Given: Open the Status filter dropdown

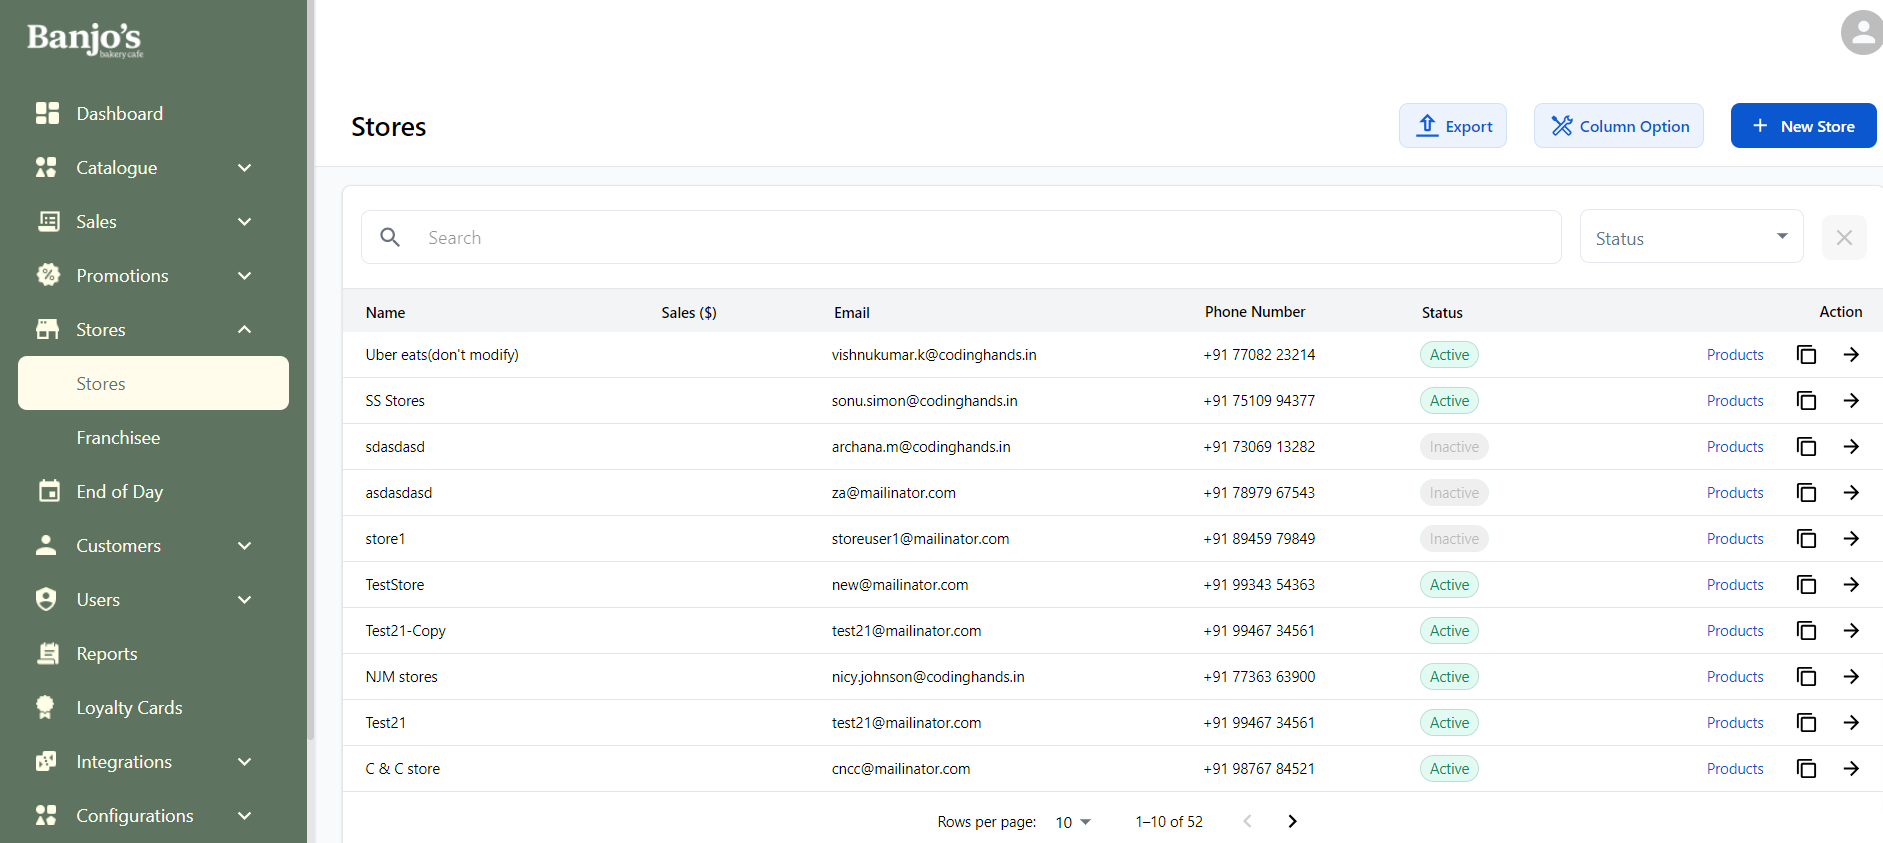Looking at the screenshot, I should 1691,238.
